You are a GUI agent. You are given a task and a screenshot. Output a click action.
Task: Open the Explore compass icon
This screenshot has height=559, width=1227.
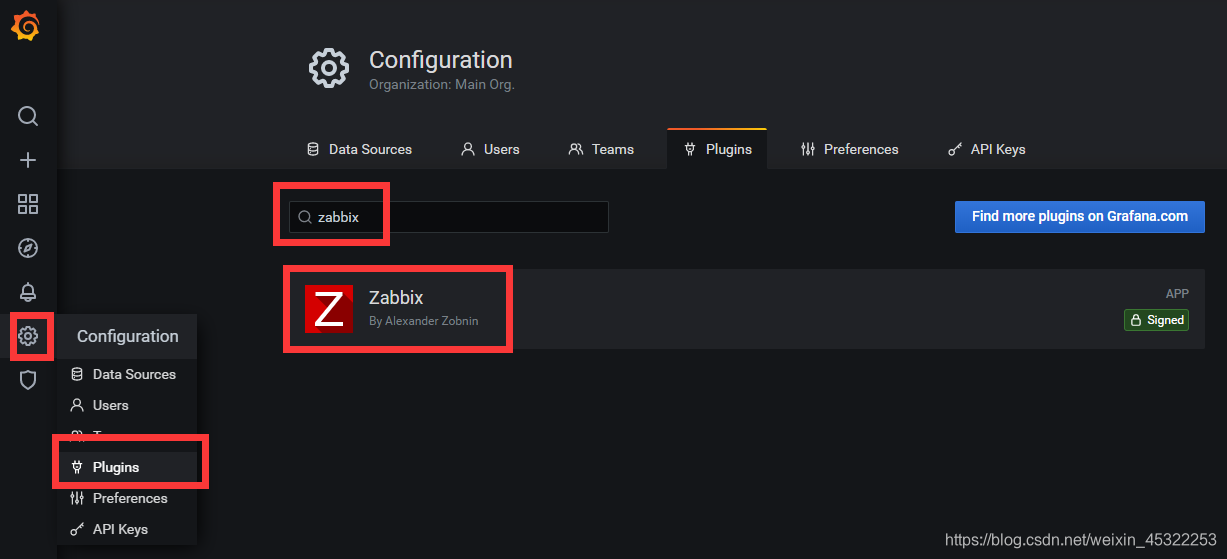(28, 248)
